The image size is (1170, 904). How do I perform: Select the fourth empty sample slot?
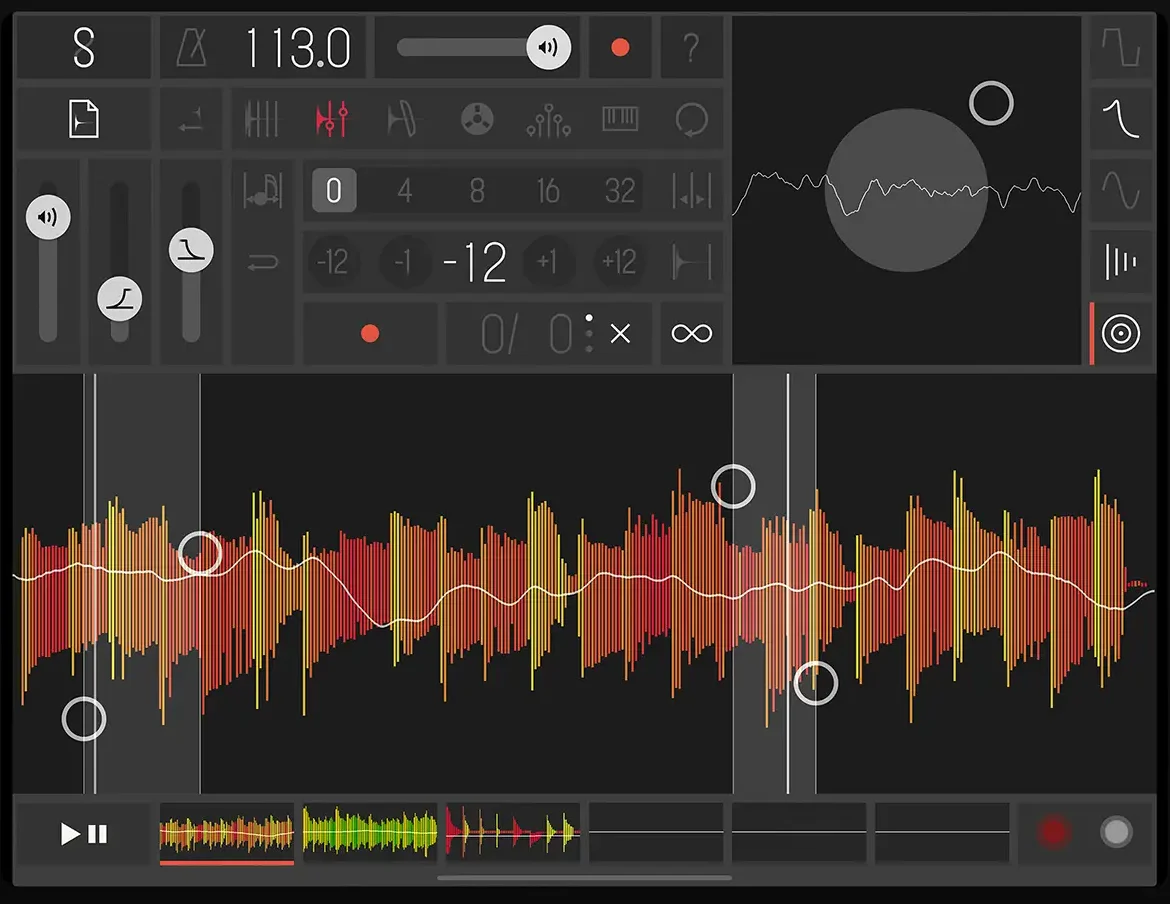coord(656,833)
